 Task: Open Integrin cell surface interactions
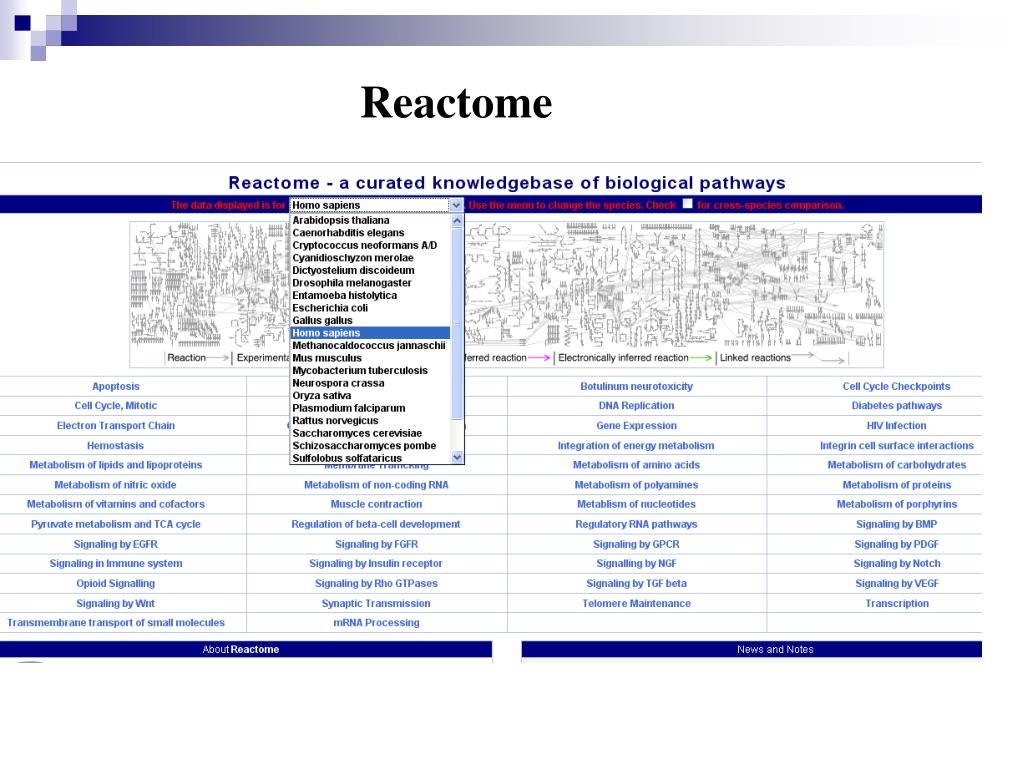pyautogui.click(x=897, y=445)
